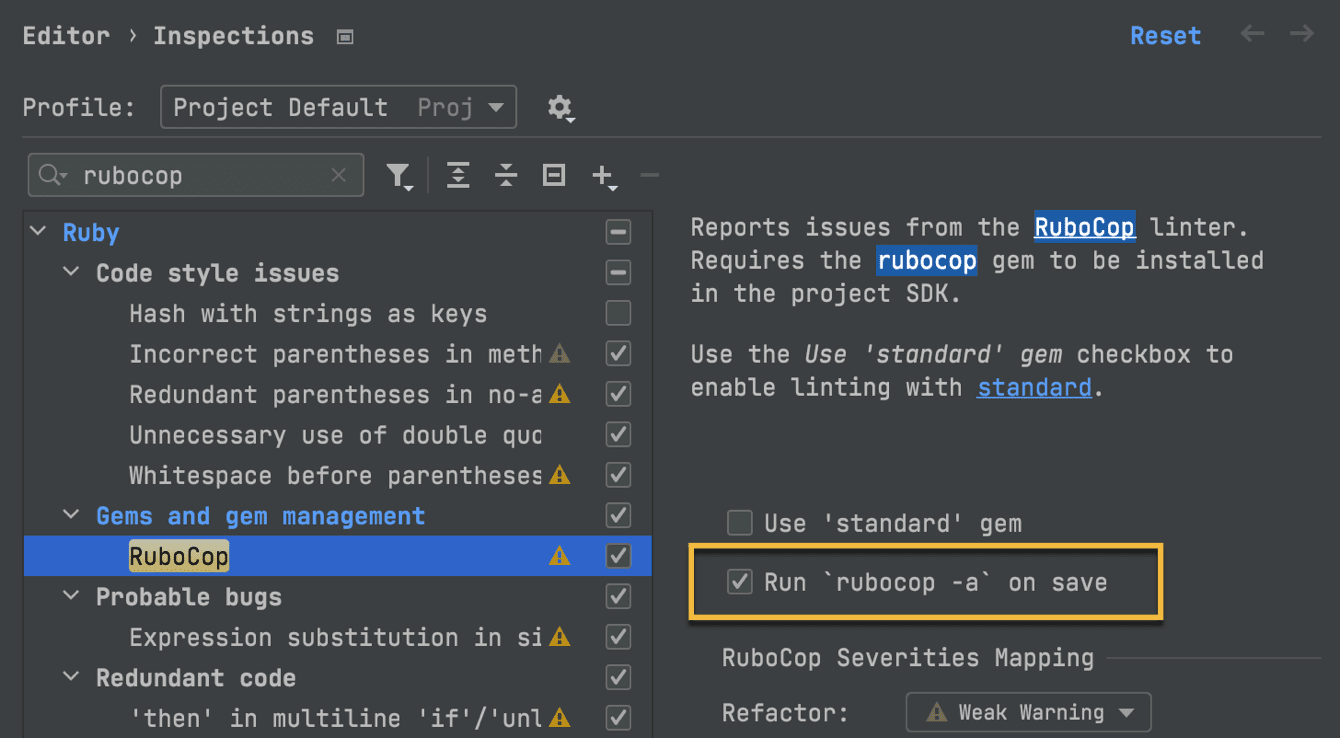Uncheck the Redundant code checkbox
This screenshot has height=738, width=1340.
(619, 678)
